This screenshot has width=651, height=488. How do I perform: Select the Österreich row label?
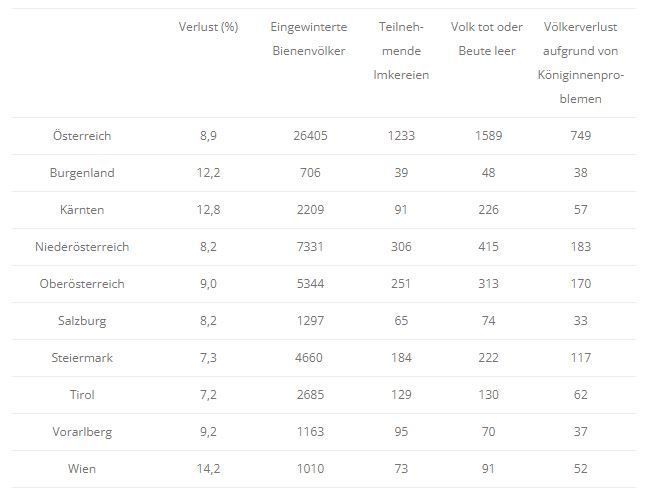point(82,135)
